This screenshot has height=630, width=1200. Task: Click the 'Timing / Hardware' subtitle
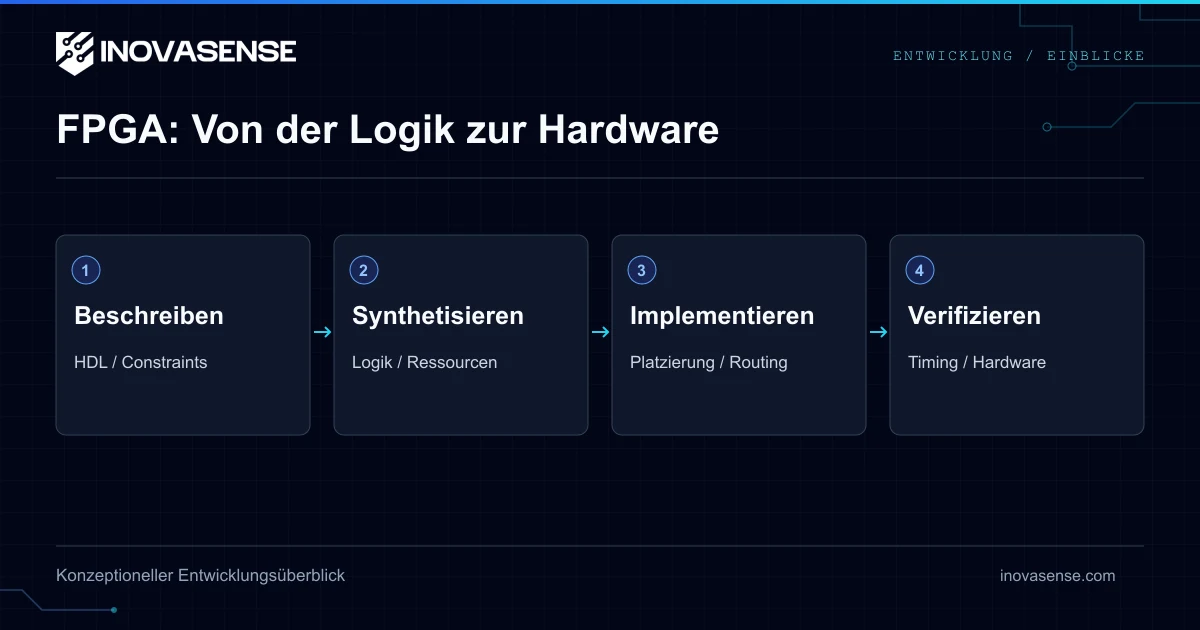coord(977,362)
